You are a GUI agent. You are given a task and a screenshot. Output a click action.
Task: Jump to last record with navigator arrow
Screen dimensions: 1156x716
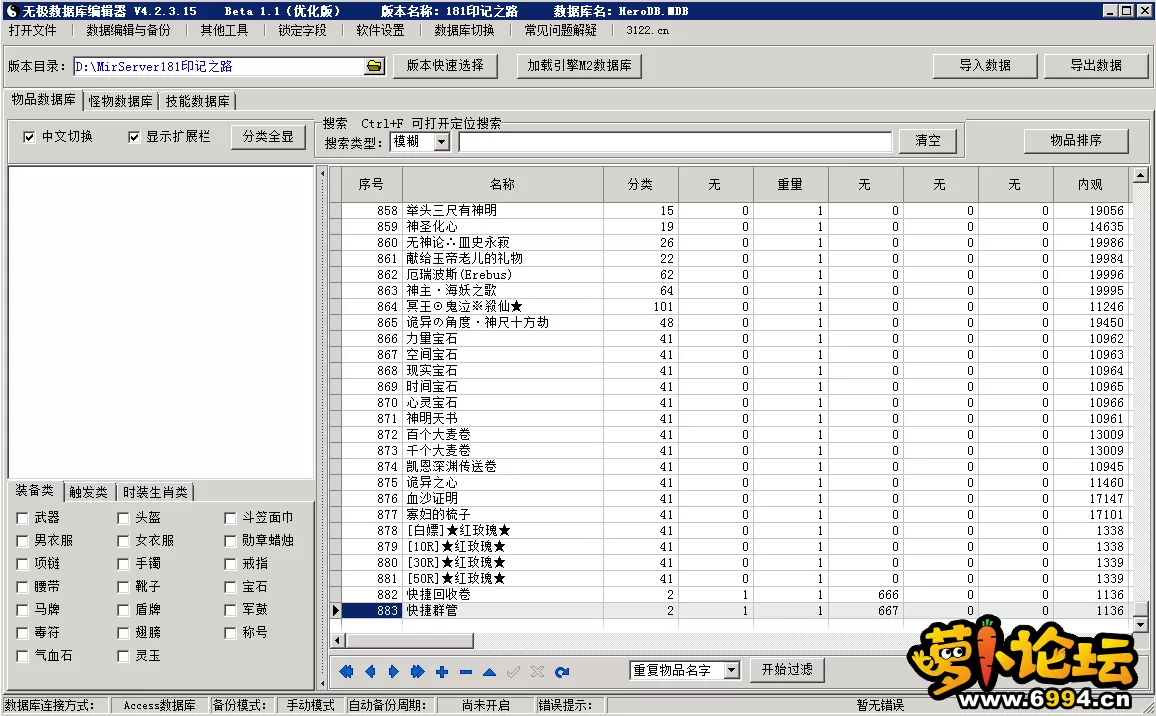point(417,672)
